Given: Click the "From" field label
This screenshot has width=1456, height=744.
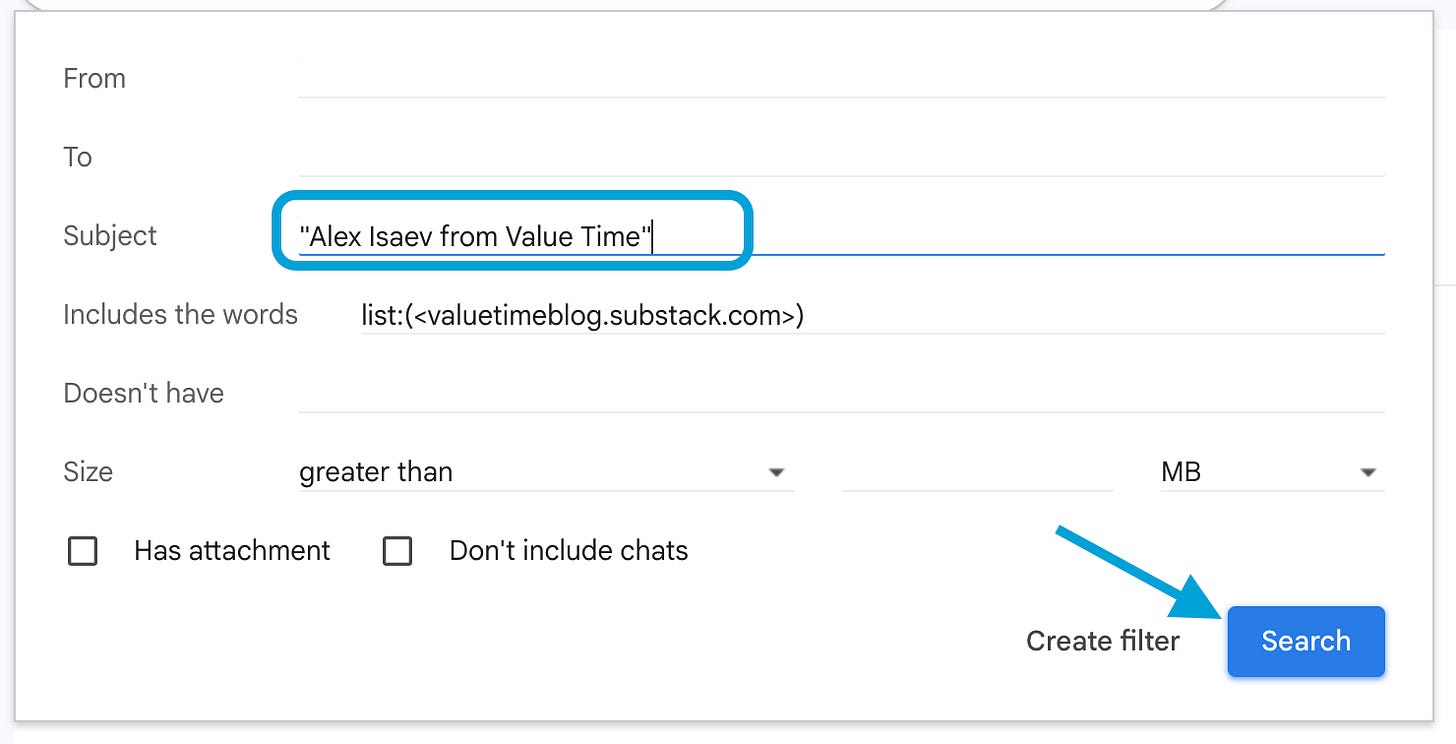Looking at the screenshot, I should point(94,78).
